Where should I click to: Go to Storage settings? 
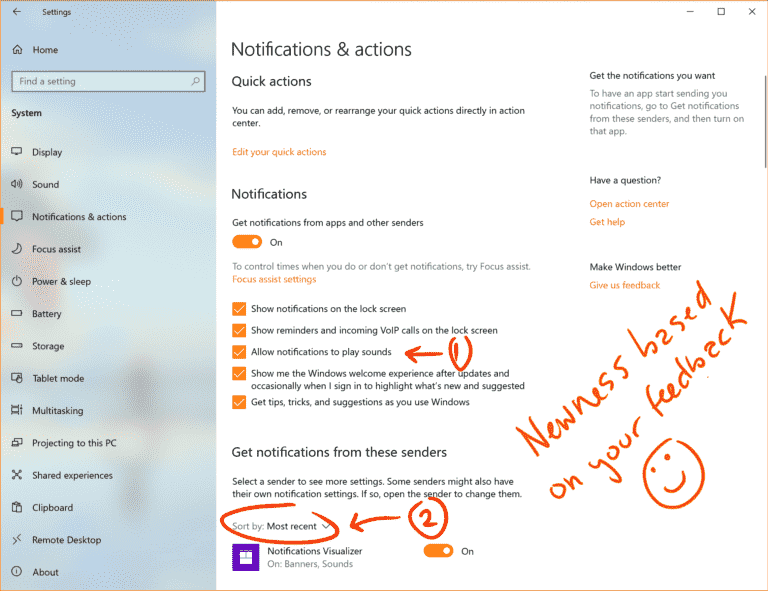coord(48,346)
